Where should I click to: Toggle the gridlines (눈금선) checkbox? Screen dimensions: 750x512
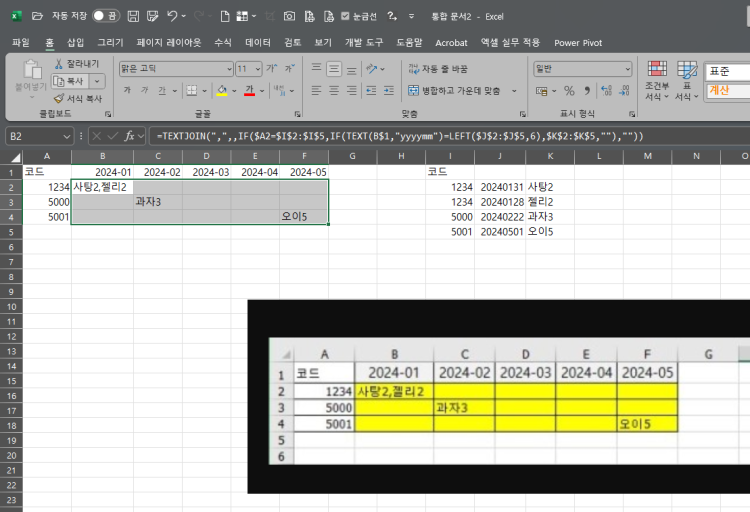tap(346, 16)
